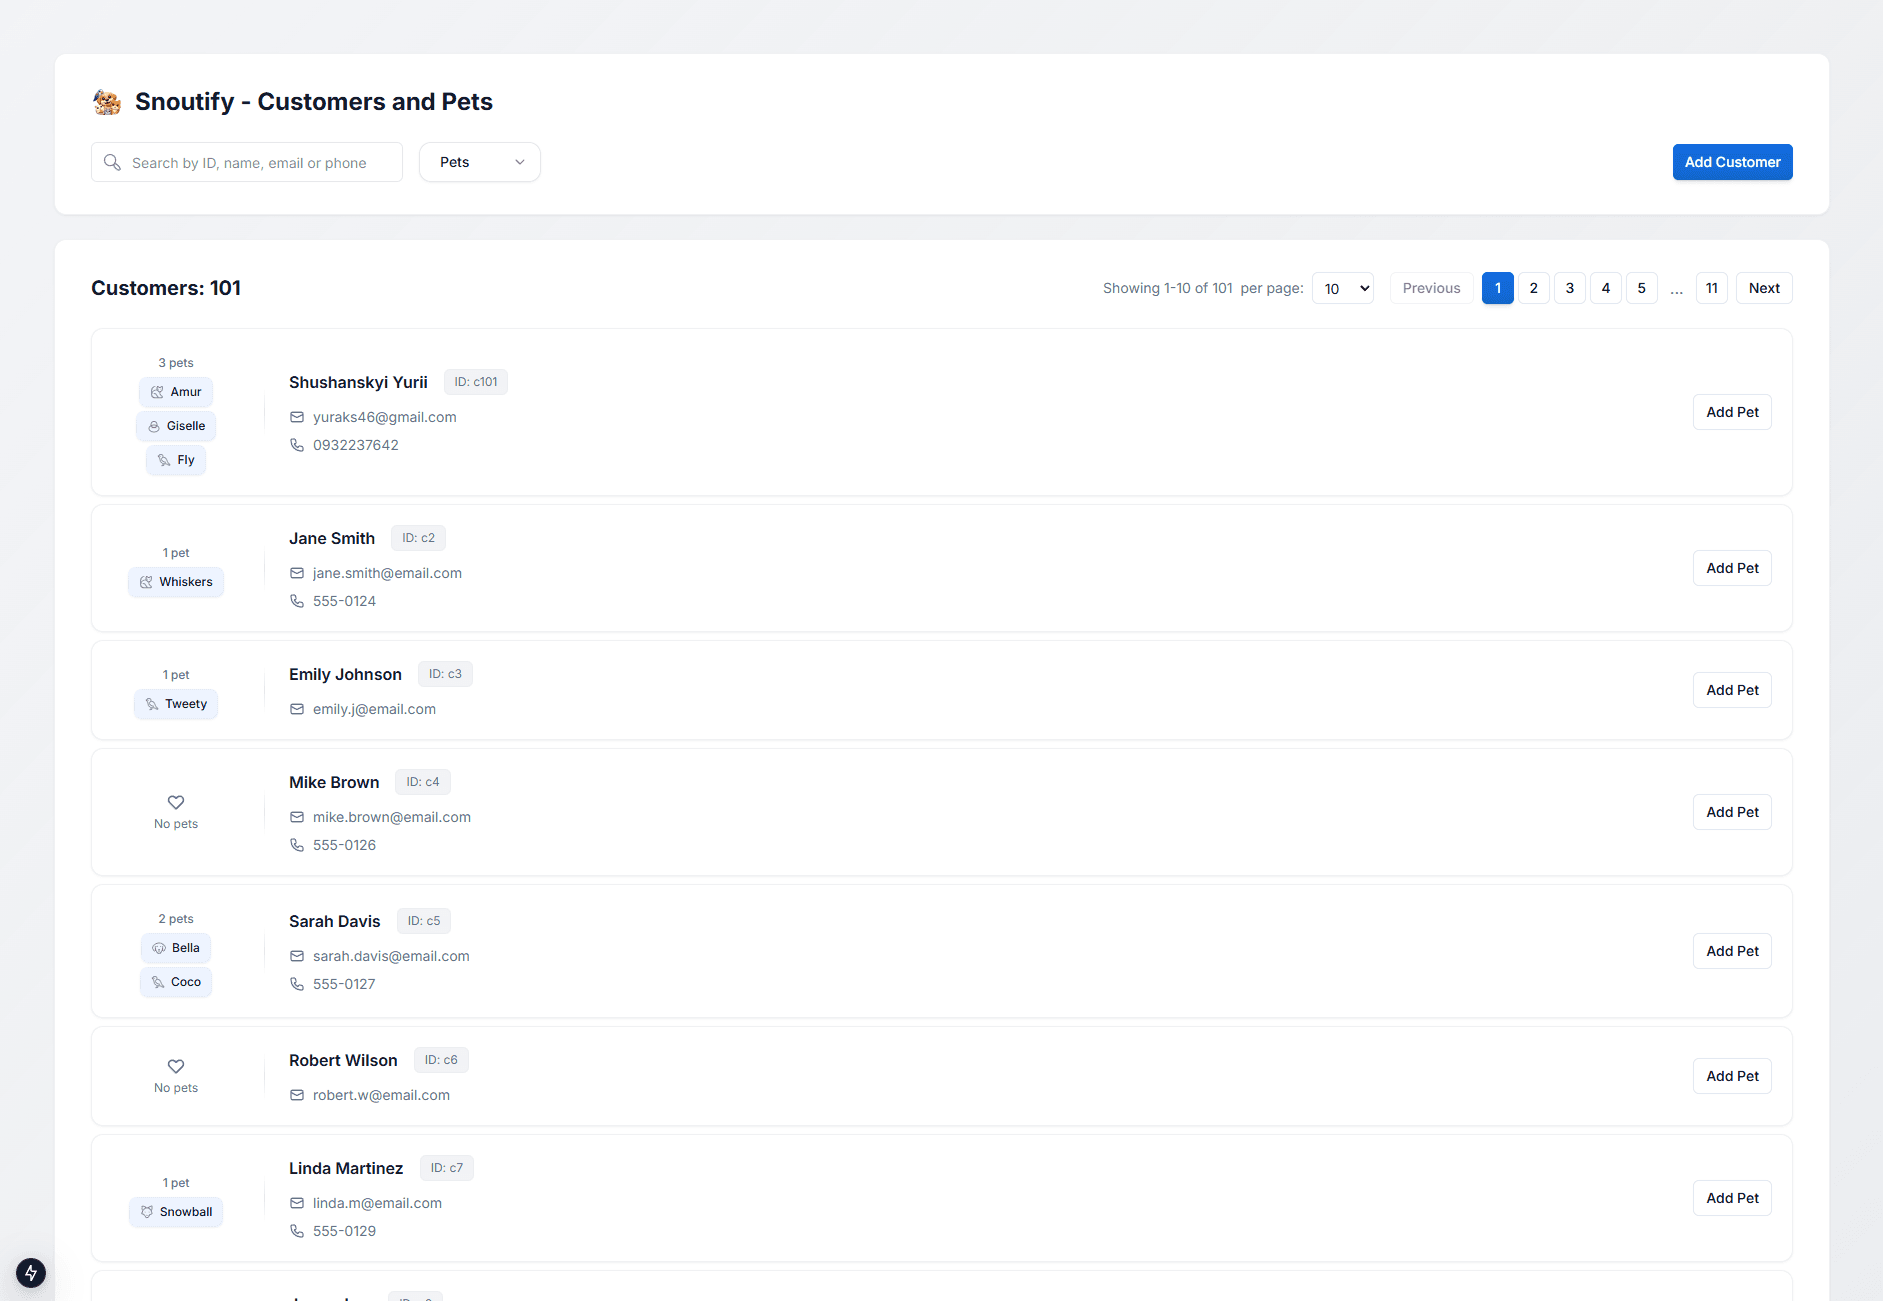Click the envelope icon beside yuraks46@gmail.com
Screen dimensions: 1883x1301
pos(297,417)
